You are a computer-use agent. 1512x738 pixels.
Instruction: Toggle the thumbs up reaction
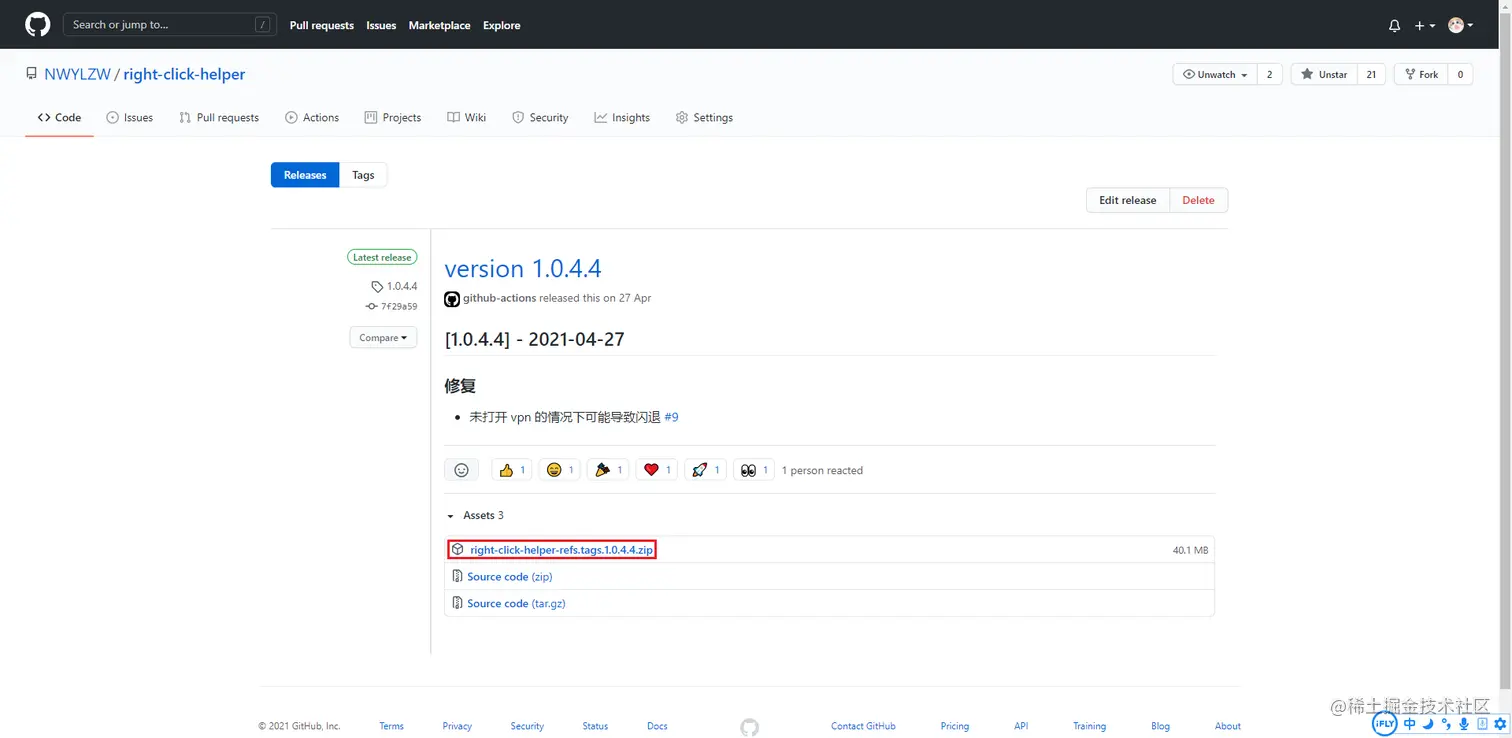tap(511, 470)
